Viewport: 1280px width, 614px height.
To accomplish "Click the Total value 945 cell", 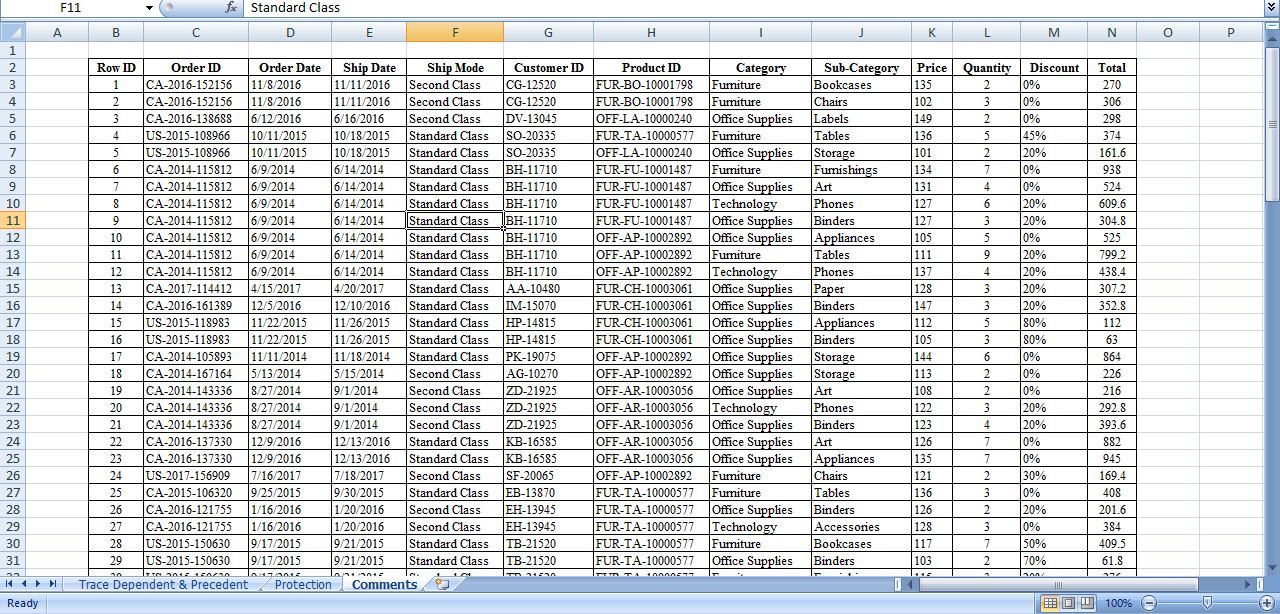I will point(1112,458).
